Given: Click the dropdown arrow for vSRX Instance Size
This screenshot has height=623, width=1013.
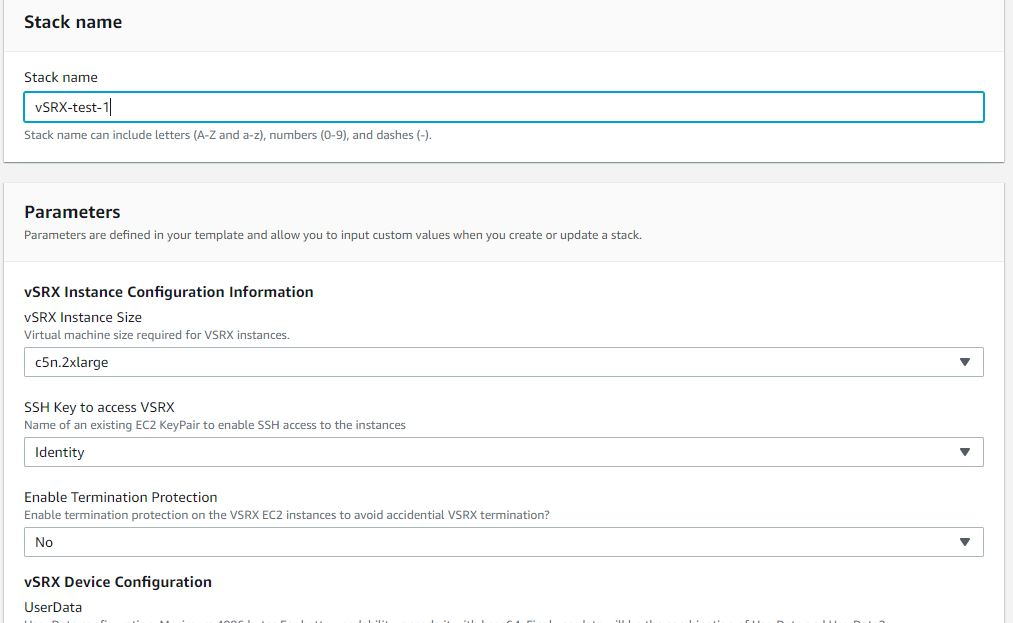Looking at the screenshot, I should 964,362.
